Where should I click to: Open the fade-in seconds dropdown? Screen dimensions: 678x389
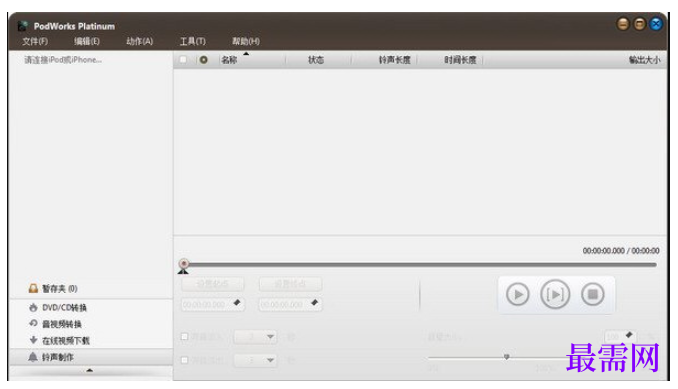pyautogui.click(x=255, y=336)
